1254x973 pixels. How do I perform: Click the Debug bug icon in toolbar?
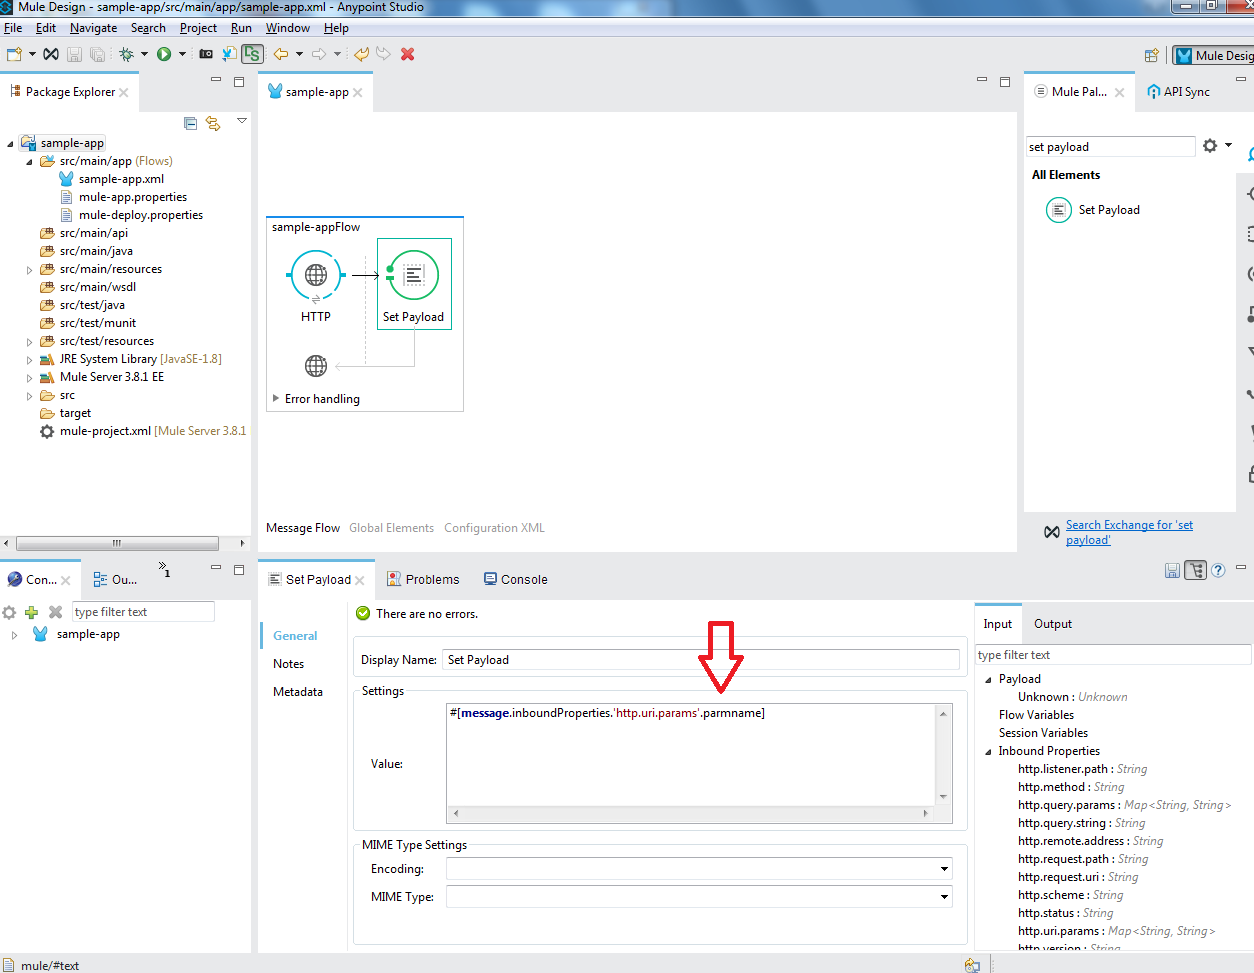coord(126,54)
